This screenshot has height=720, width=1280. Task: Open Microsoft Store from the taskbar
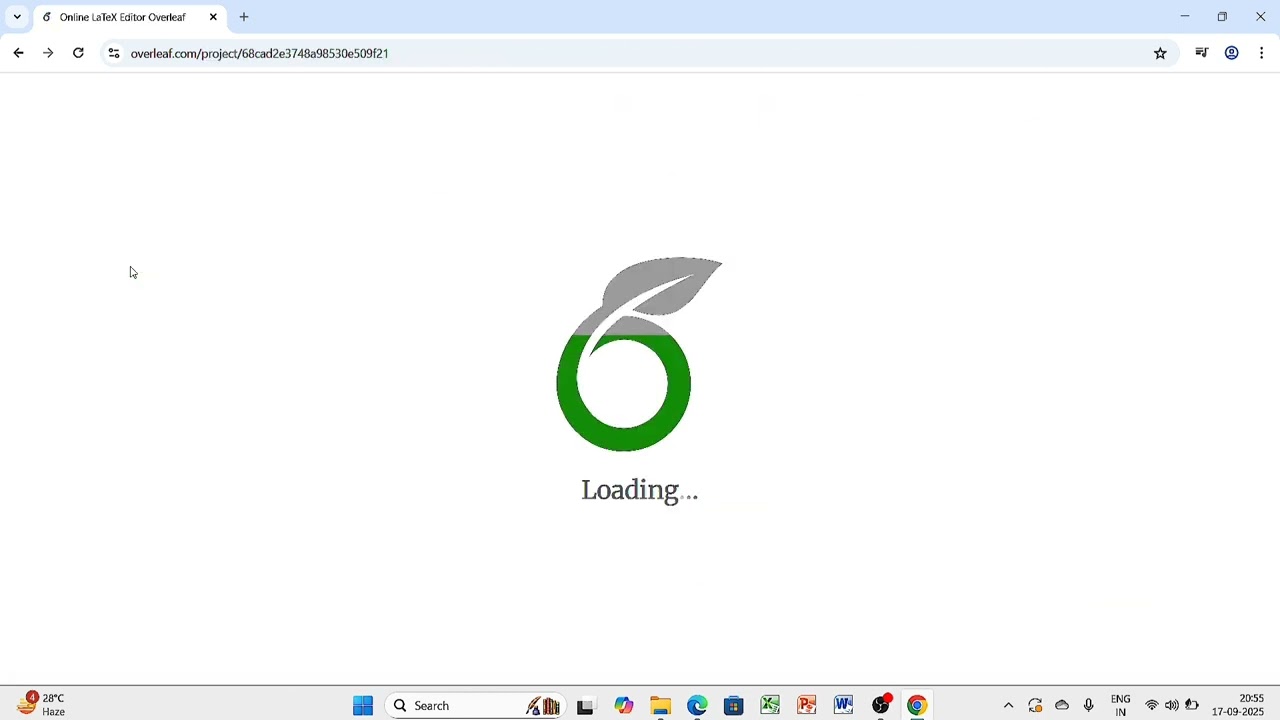(734, 706)
